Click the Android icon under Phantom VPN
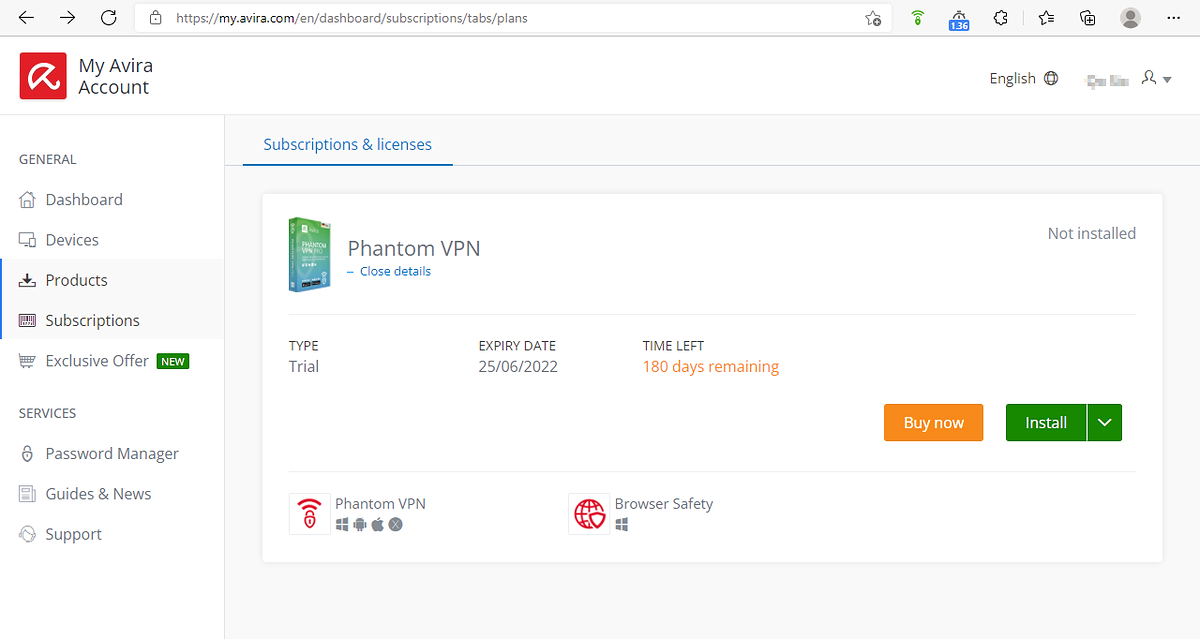1200x639 pixels. pos(360,524)
